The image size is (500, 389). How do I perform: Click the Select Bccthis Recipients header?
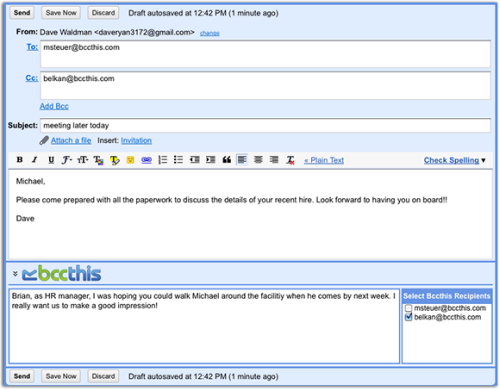click(x=447, y=296)
